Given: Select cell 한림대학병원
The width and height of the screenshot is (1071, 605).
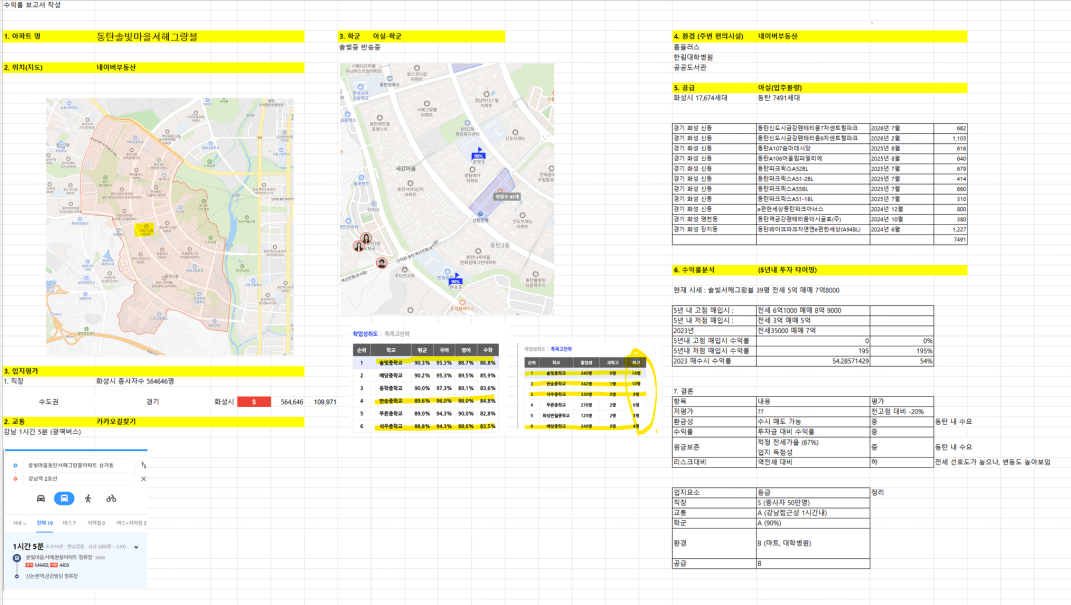Looking at the screenshot, I should click(x=693, y=57).
